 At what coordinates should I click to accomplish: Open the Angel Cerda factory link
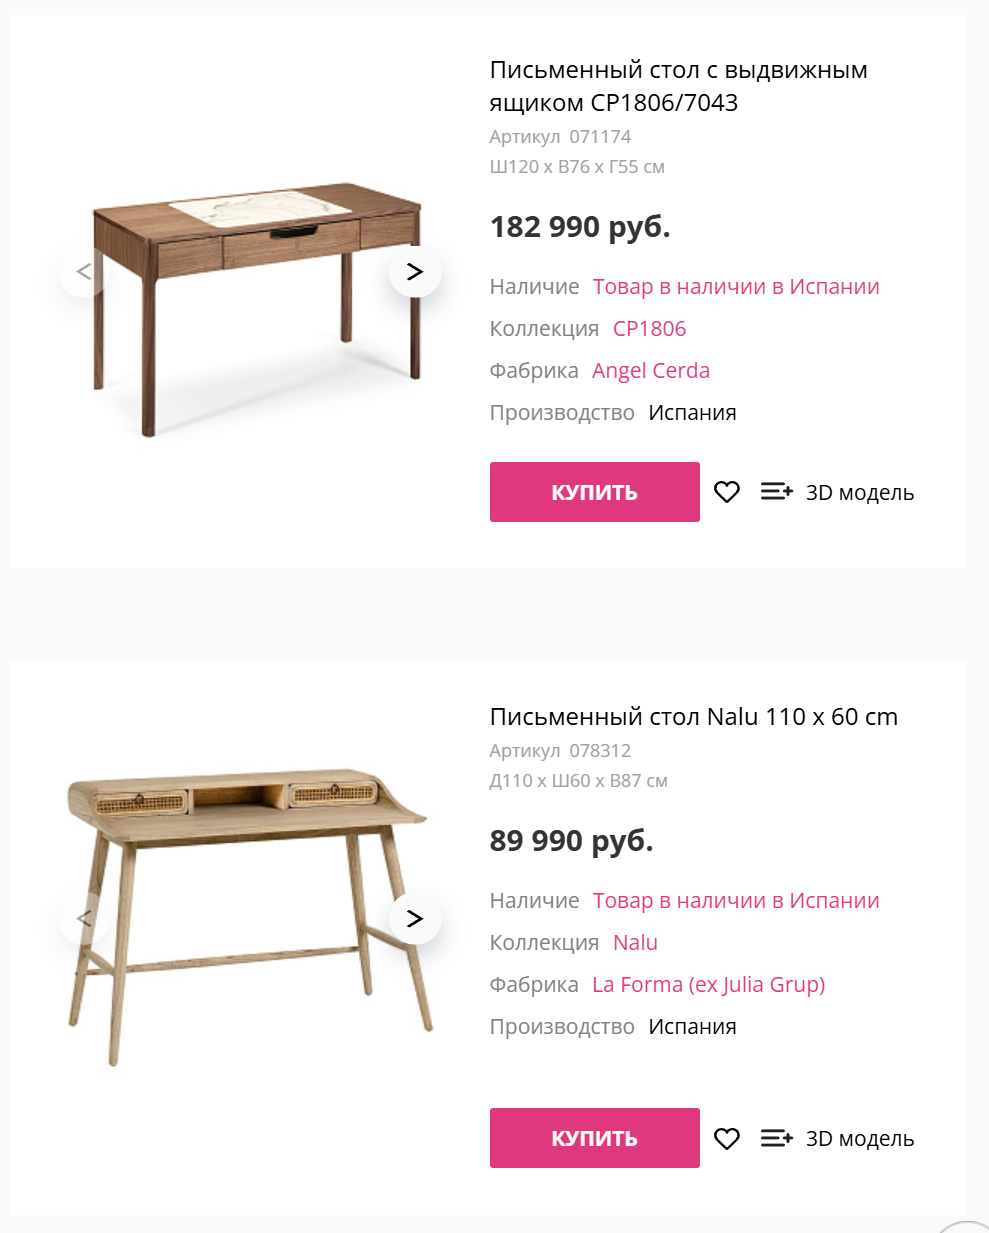(651, 371)
